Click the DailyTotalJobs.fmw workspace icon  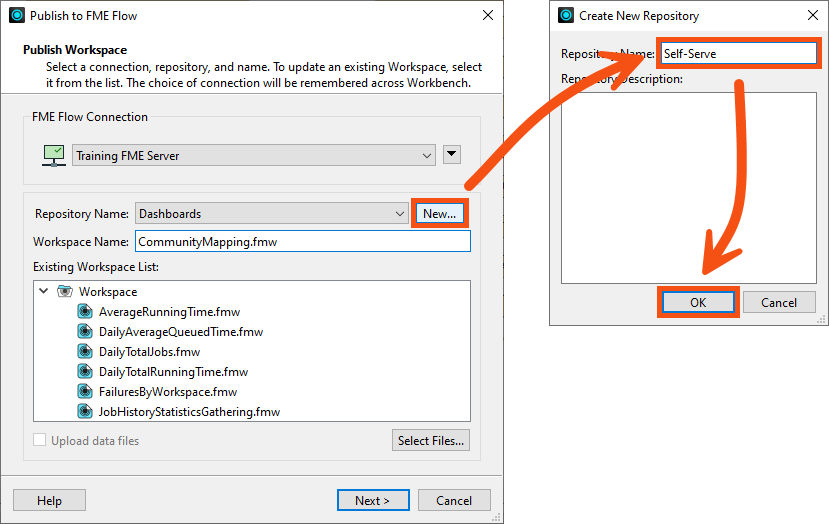pos(85,352)
